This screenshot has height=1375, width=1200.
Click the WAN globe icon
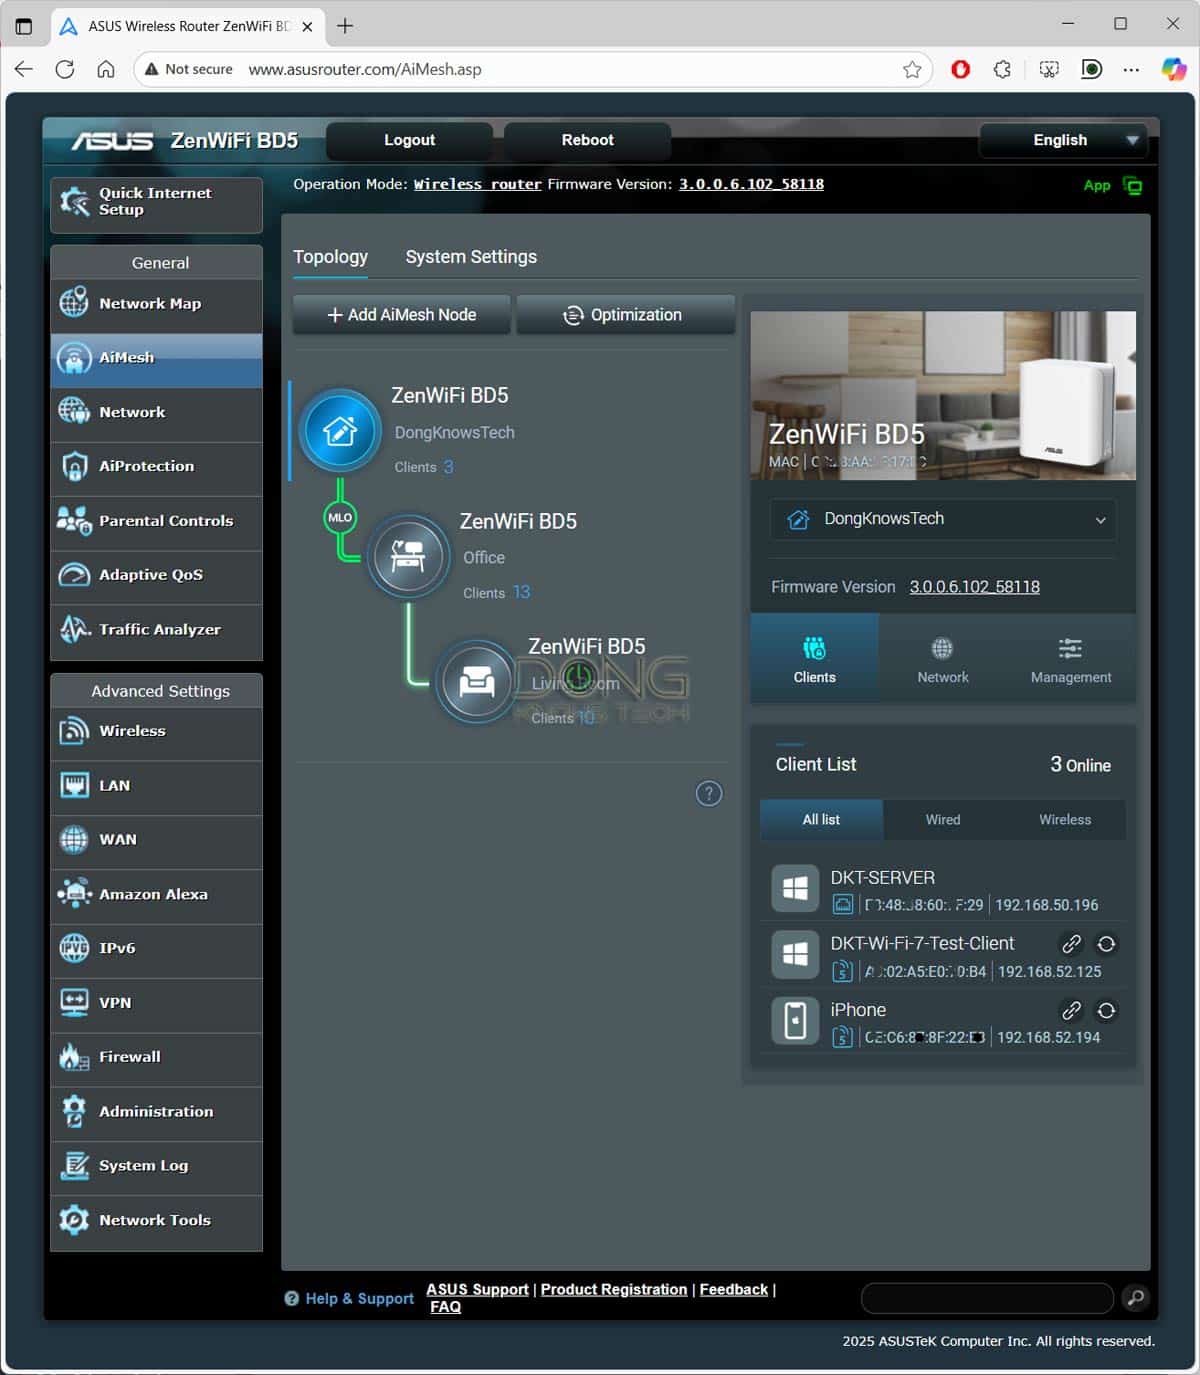point(75,840)
